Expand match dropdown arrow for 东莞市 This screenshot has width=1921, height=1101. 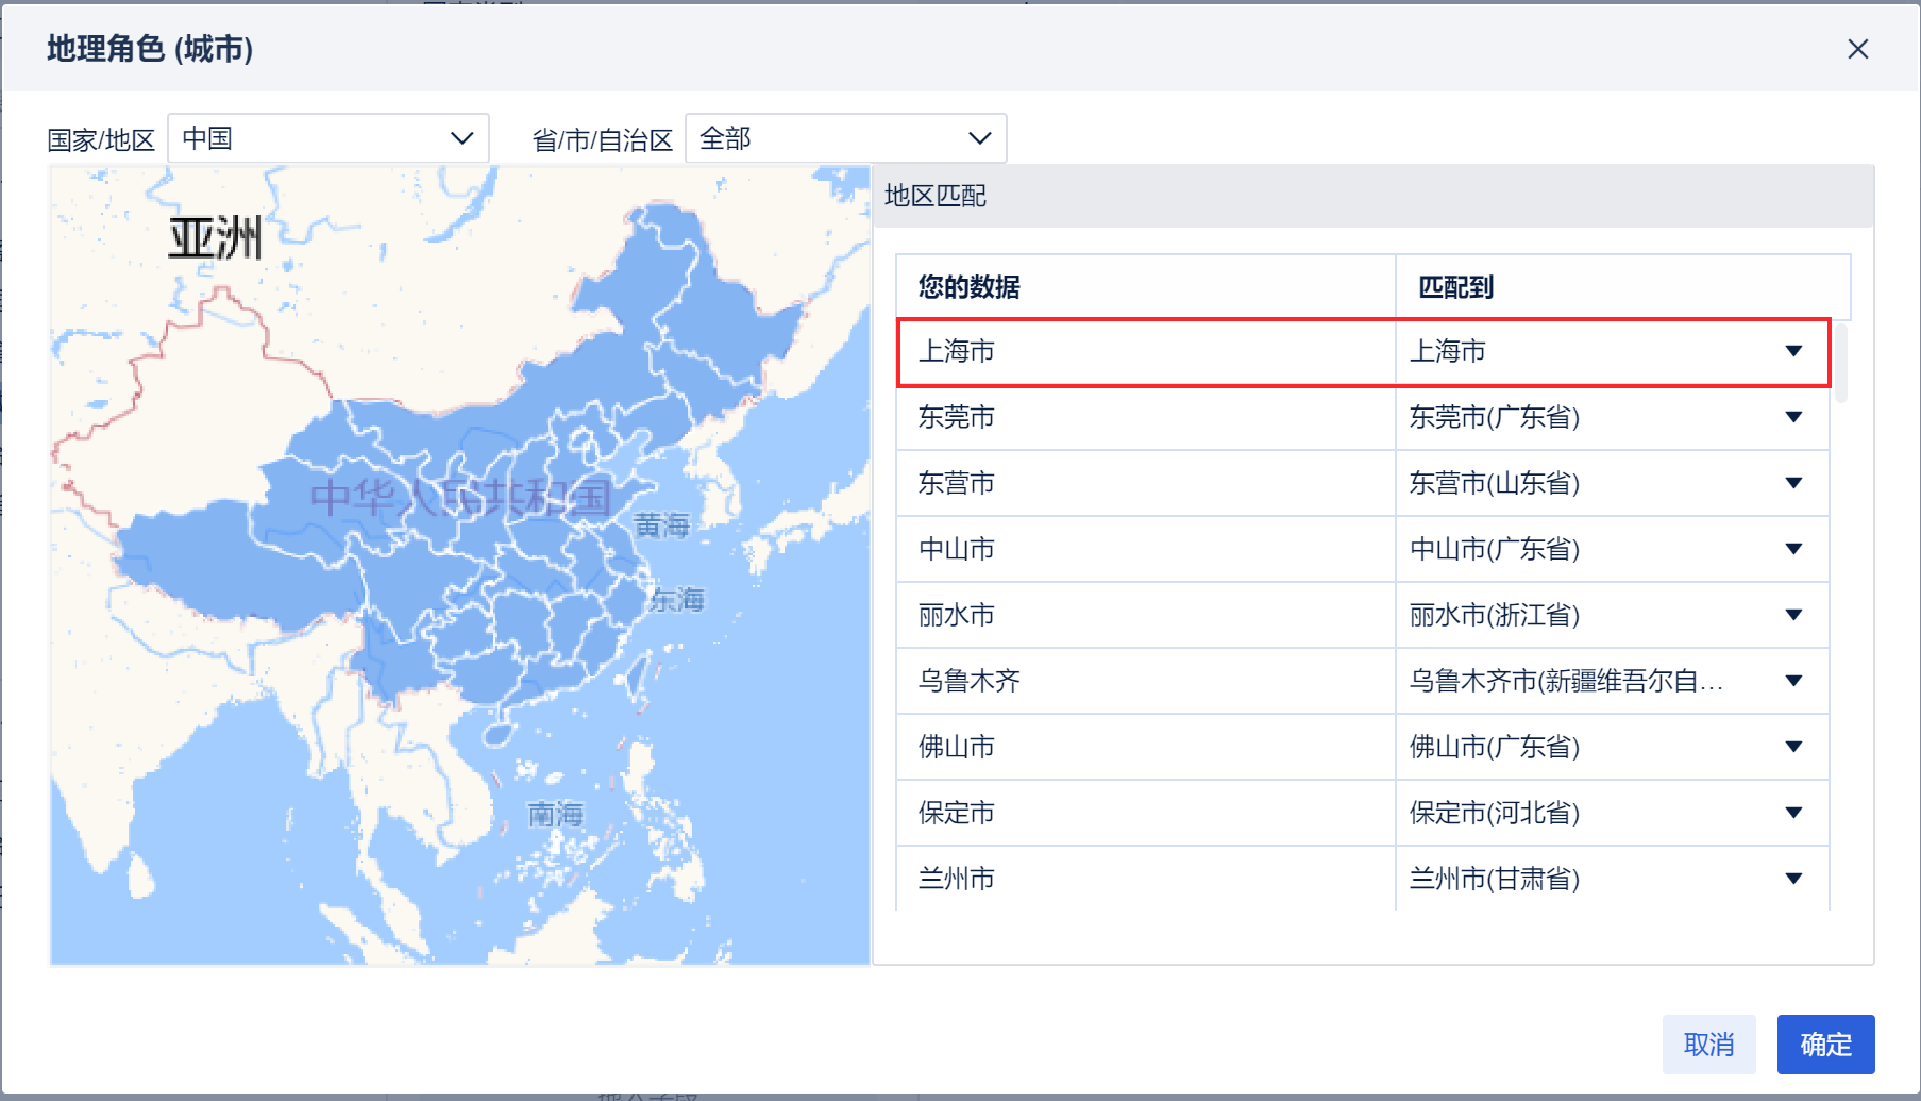tap(1793, 417)
